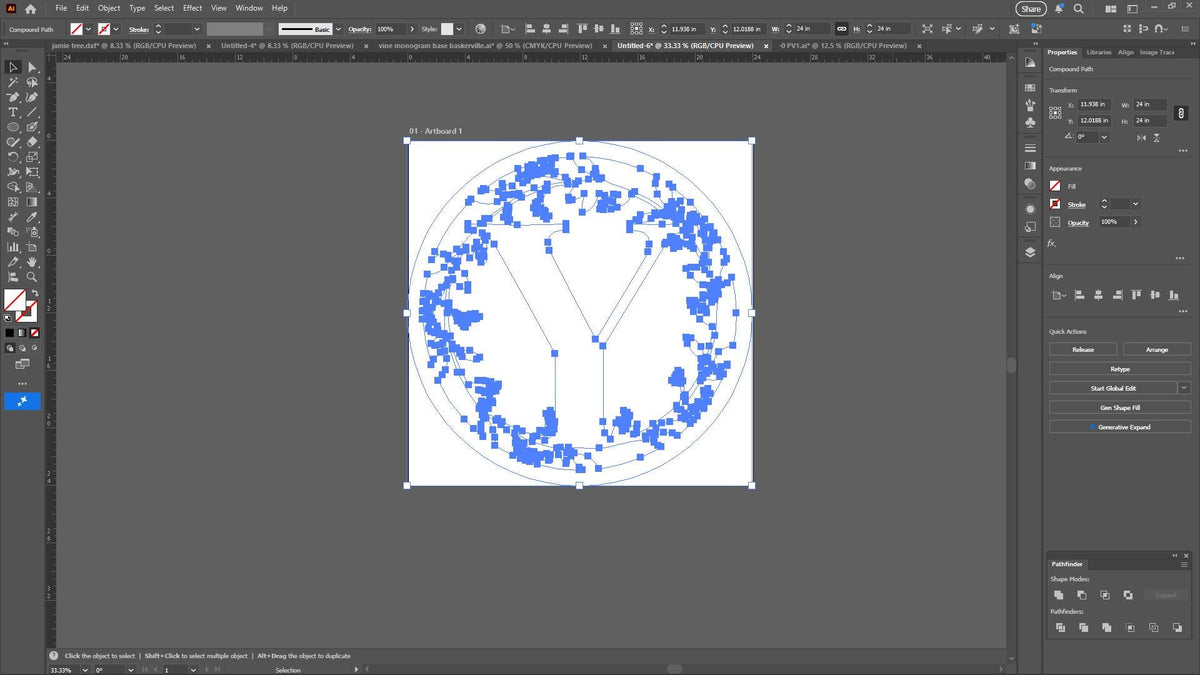Click the Gen Shape Fill button
Image resolution: width=1200 pixels, height=675 pixels.
1120,407
